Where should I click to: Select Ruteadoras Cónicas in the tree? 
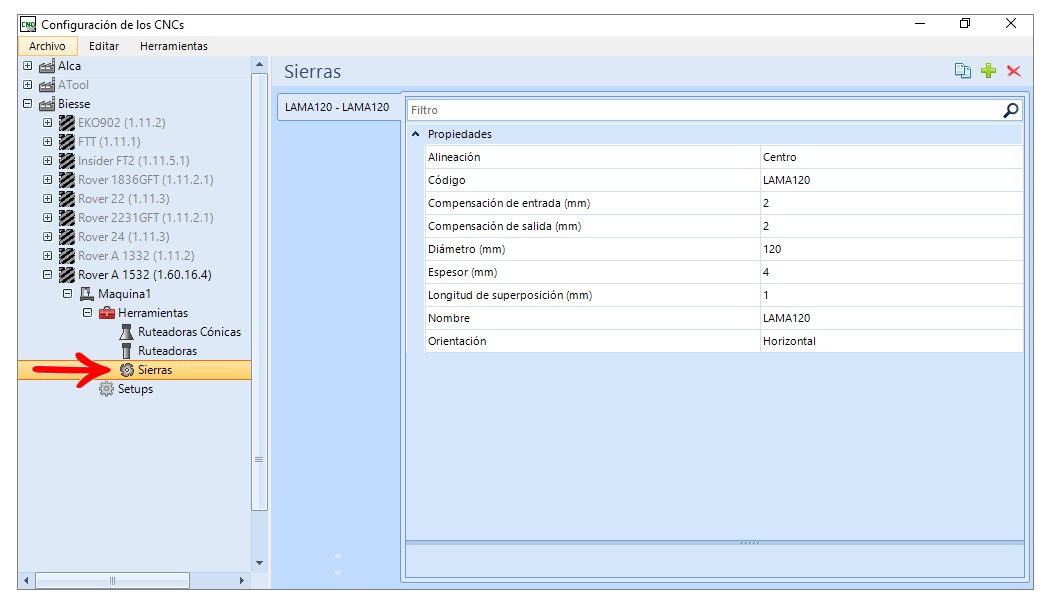(189, 332)
